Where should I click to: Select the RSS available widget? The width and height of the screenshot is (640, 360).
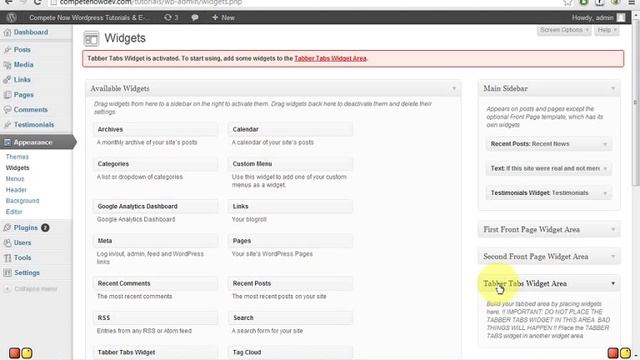pos(156,318)
